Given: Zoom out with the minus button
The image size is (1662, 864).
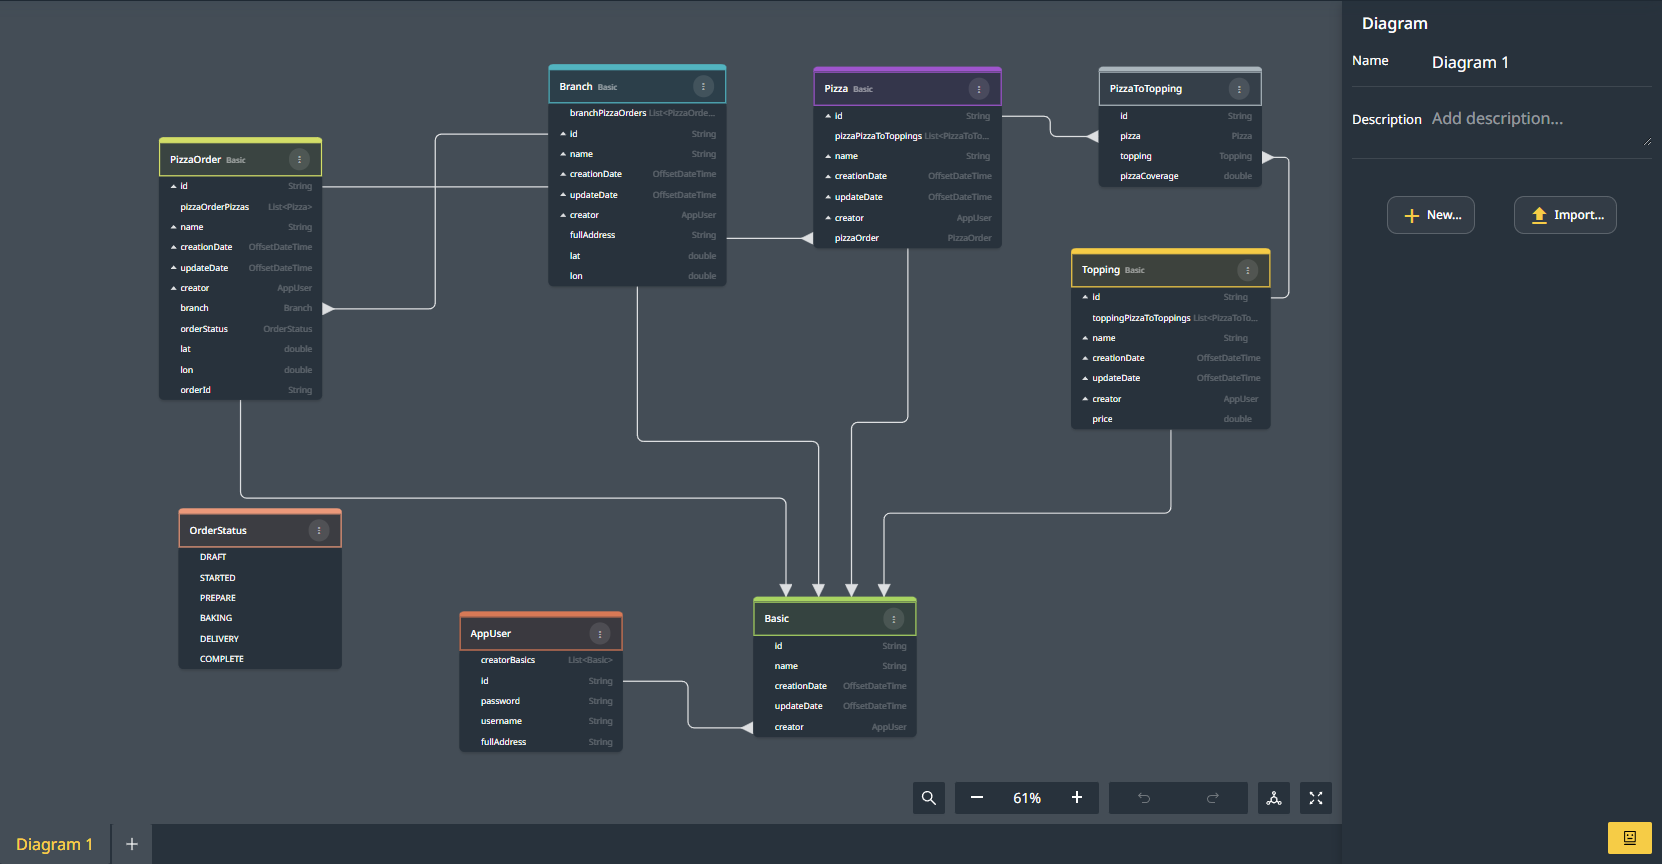Looking at the screenshot, I should pos(977,798).
